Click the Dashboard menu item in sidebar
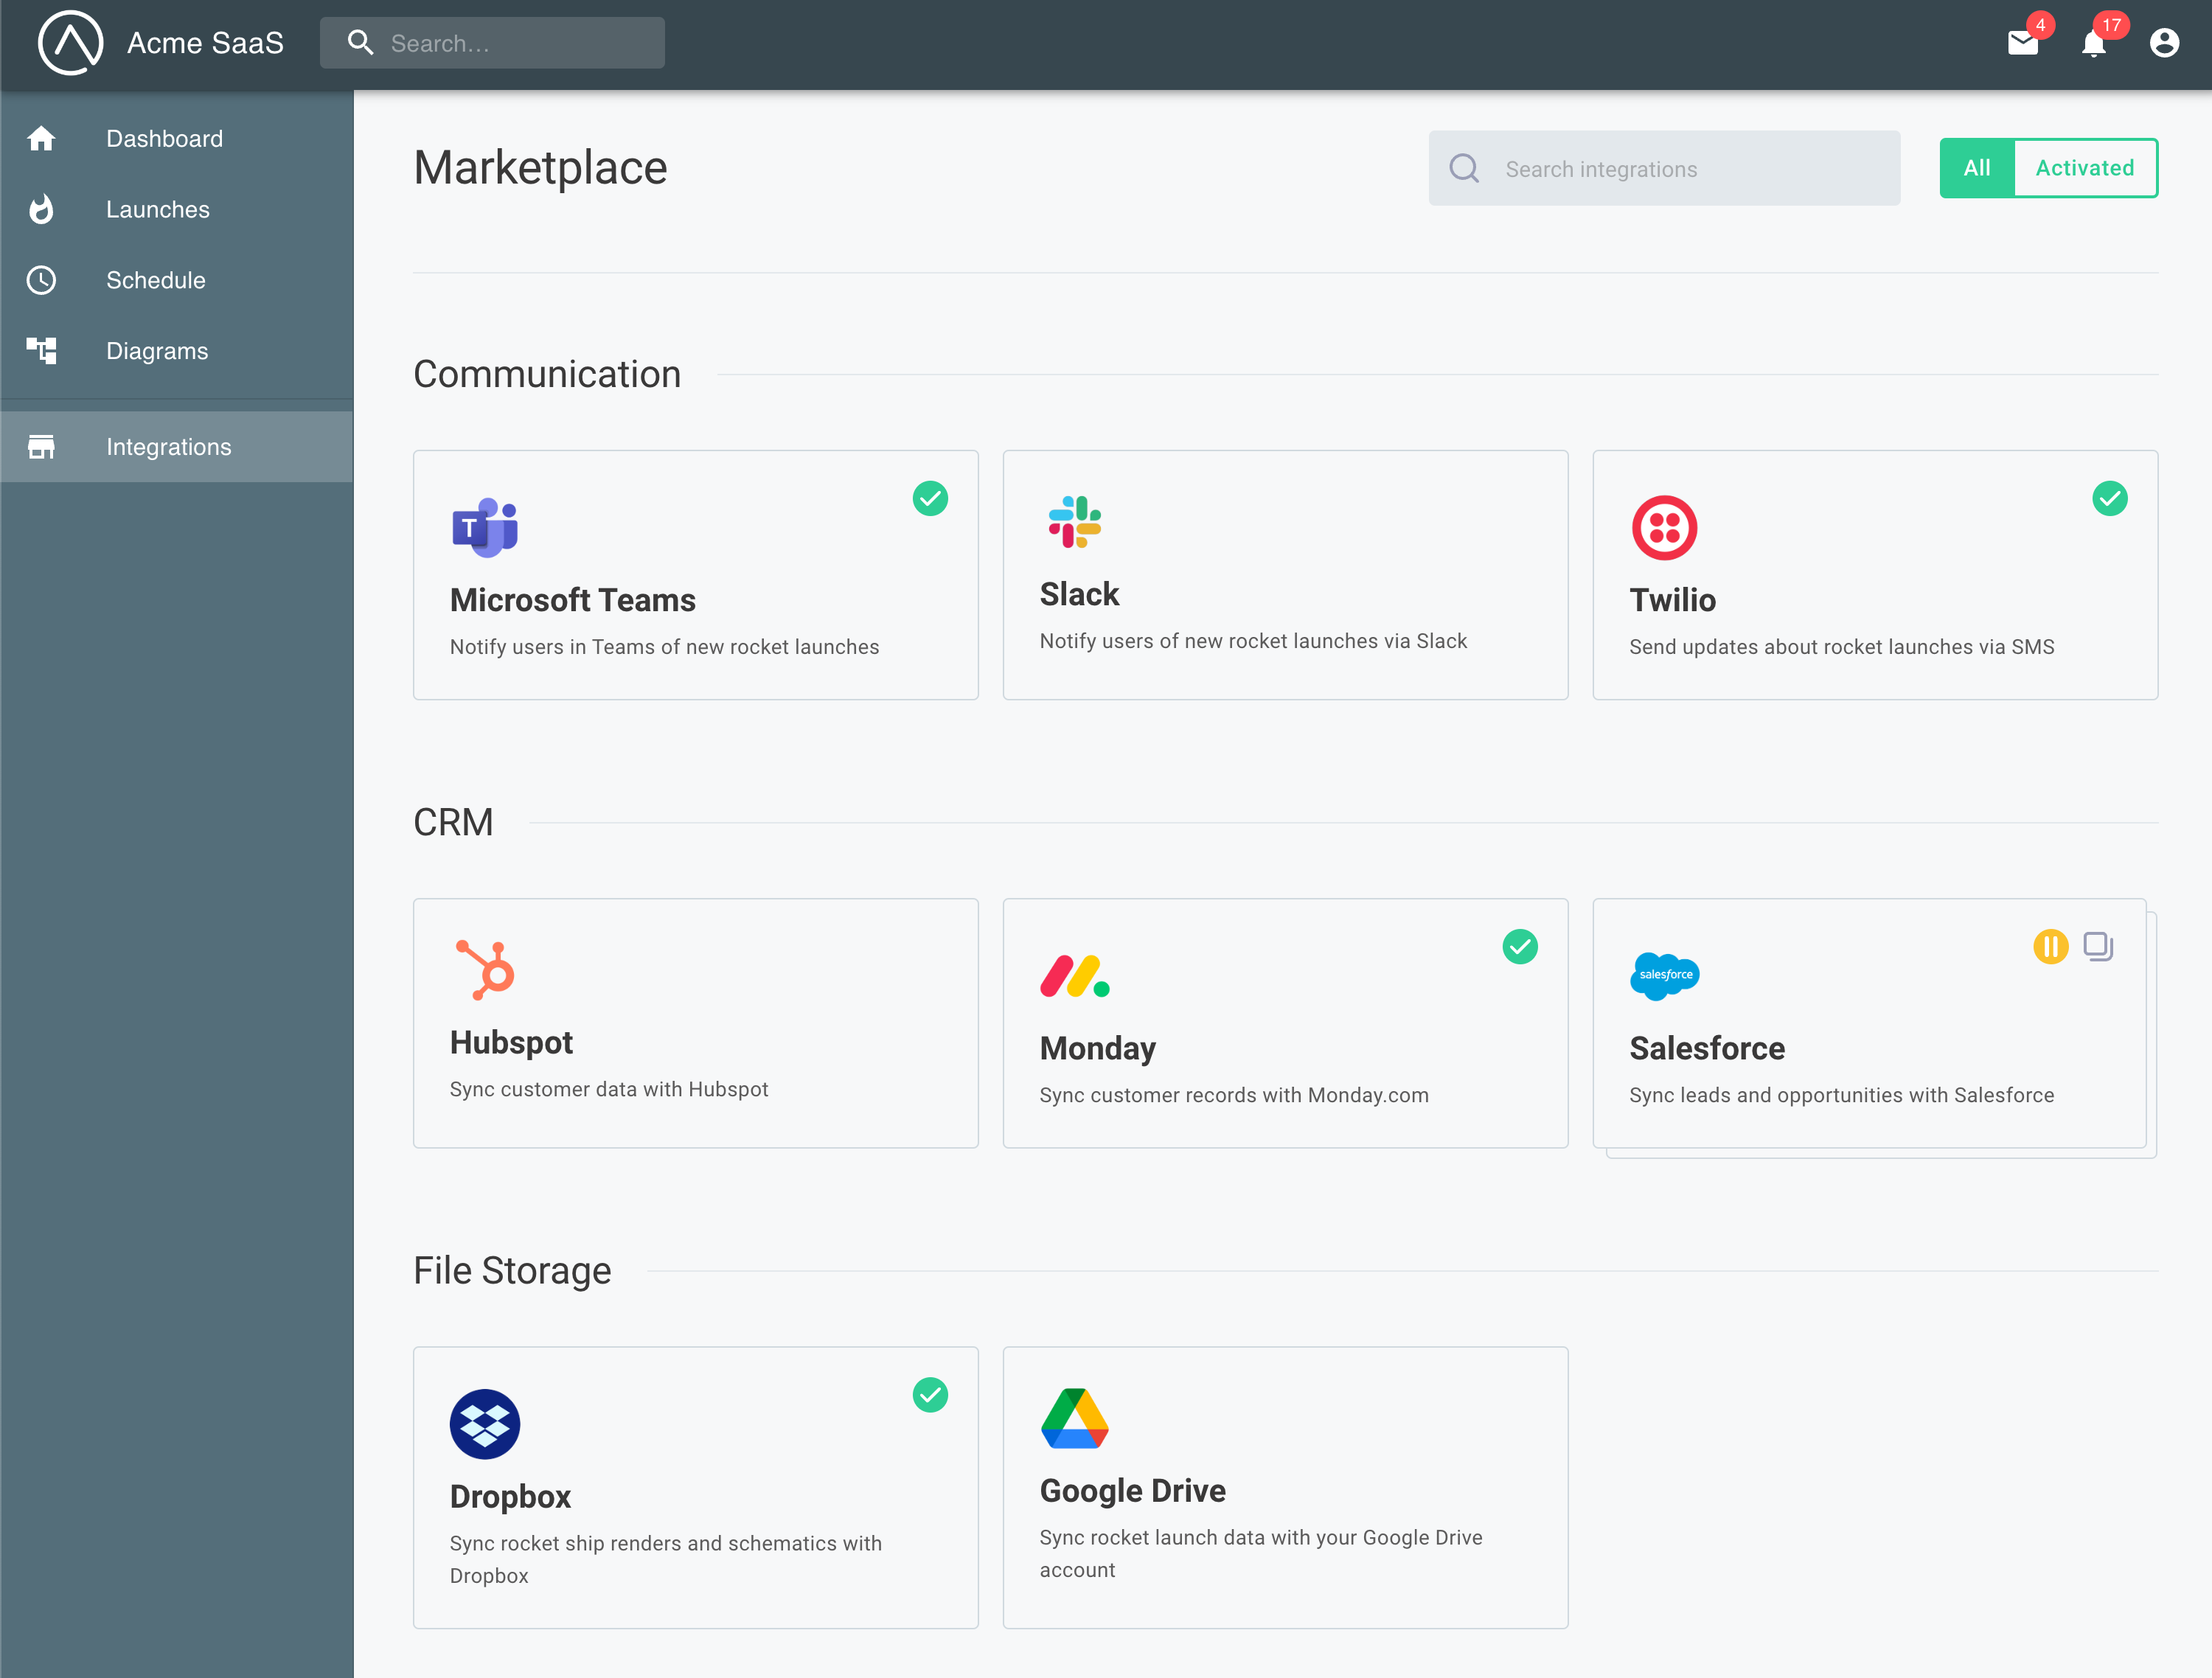Screen dimensions: 2212x1678 click(x=176, y=137)
